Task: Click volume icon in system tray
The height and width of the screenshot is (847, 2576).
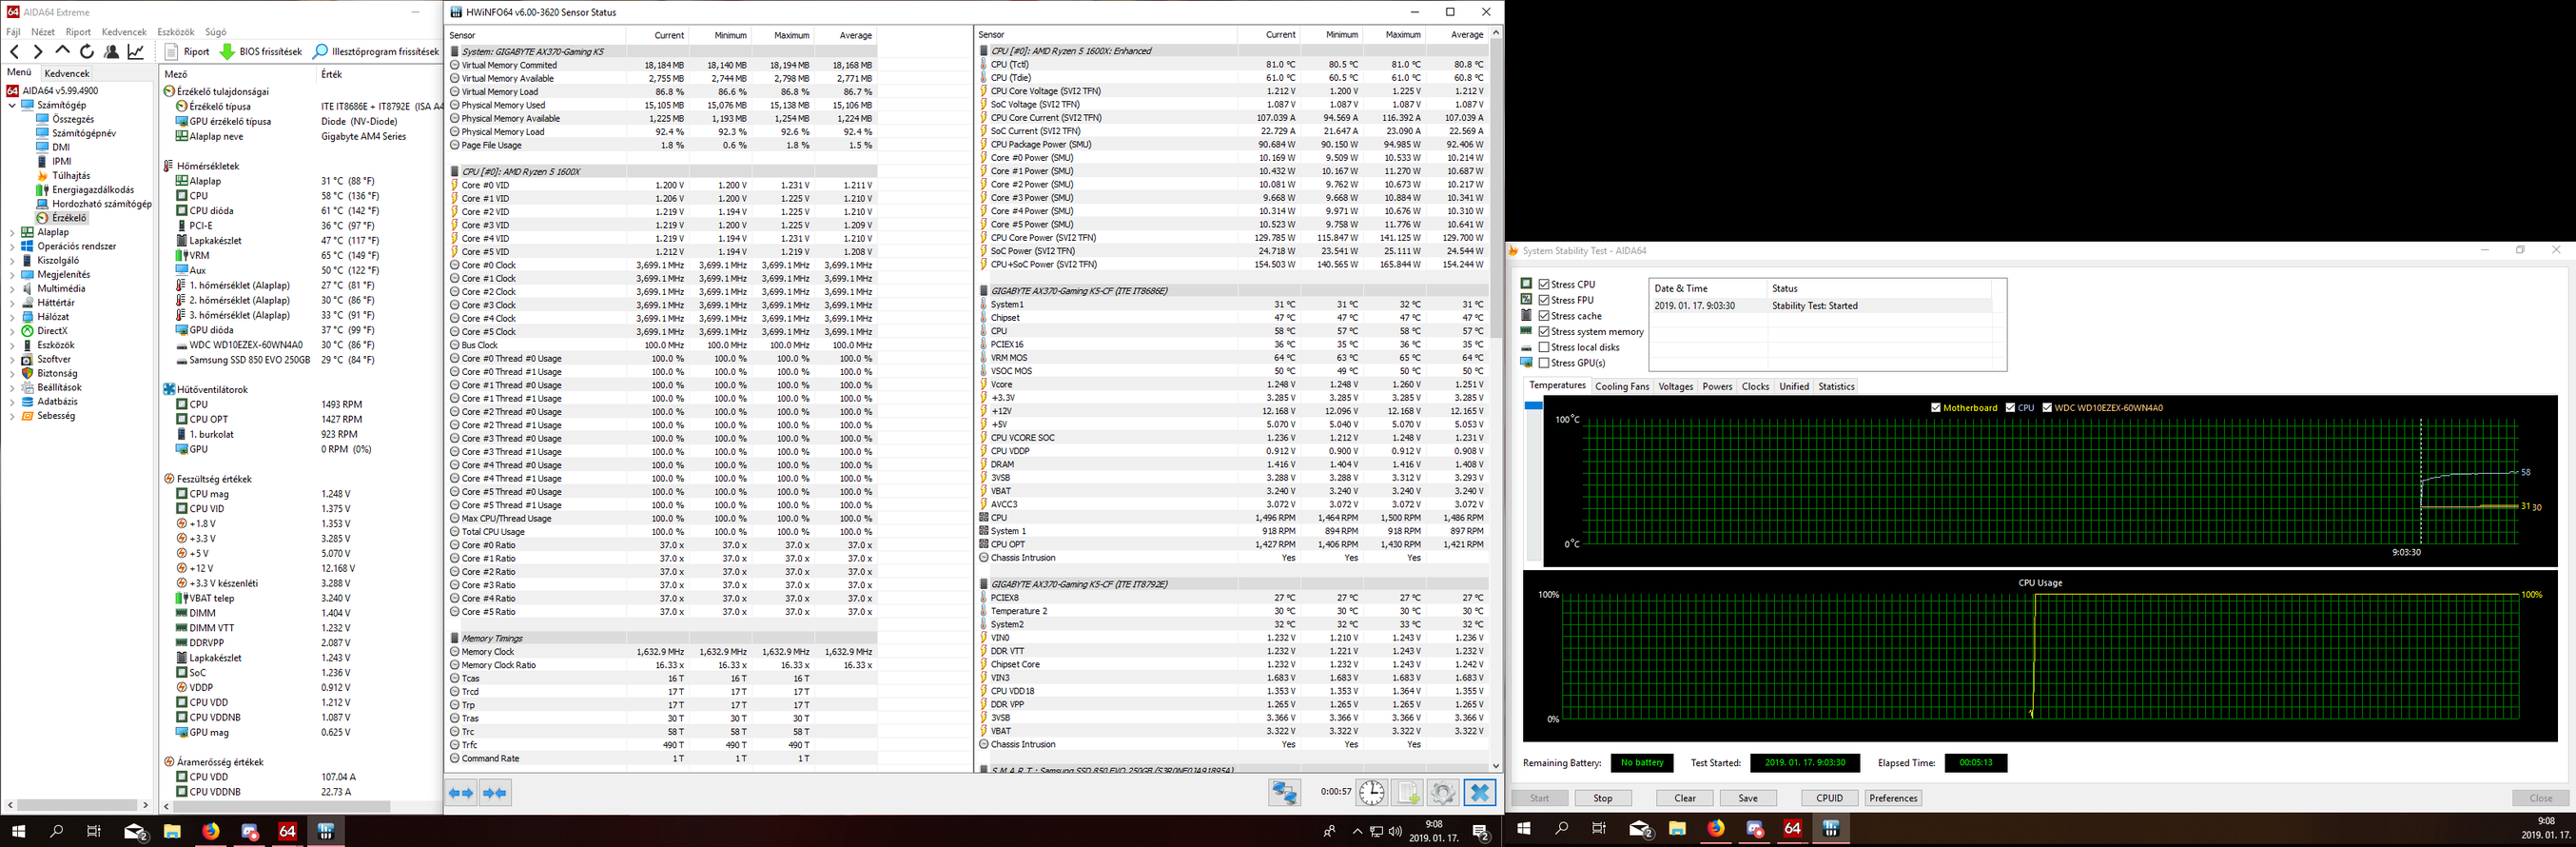Action: pos(1395,831)
